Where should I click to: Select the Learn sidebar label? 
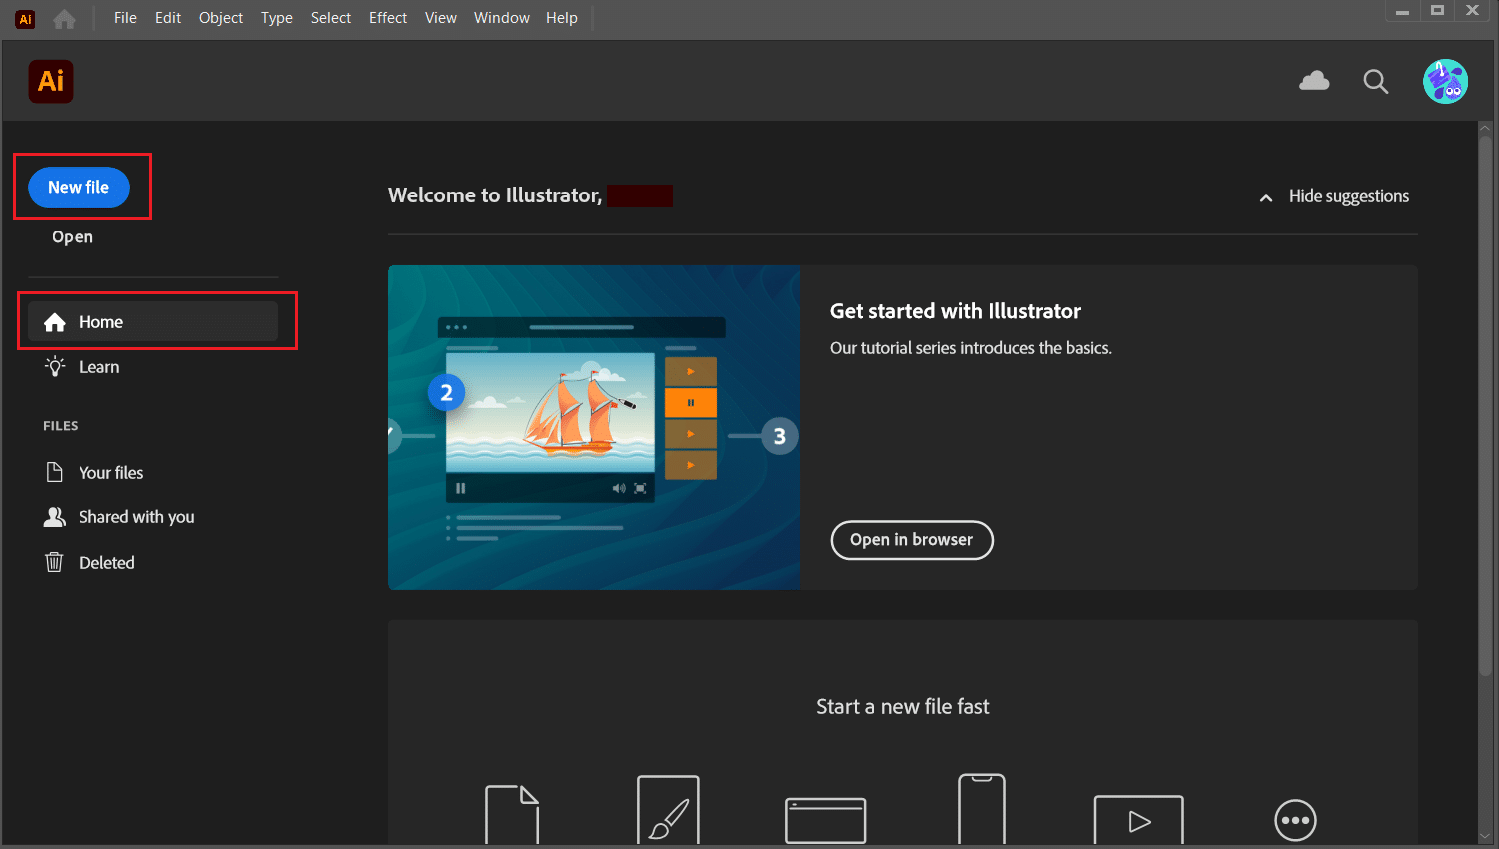99,367
